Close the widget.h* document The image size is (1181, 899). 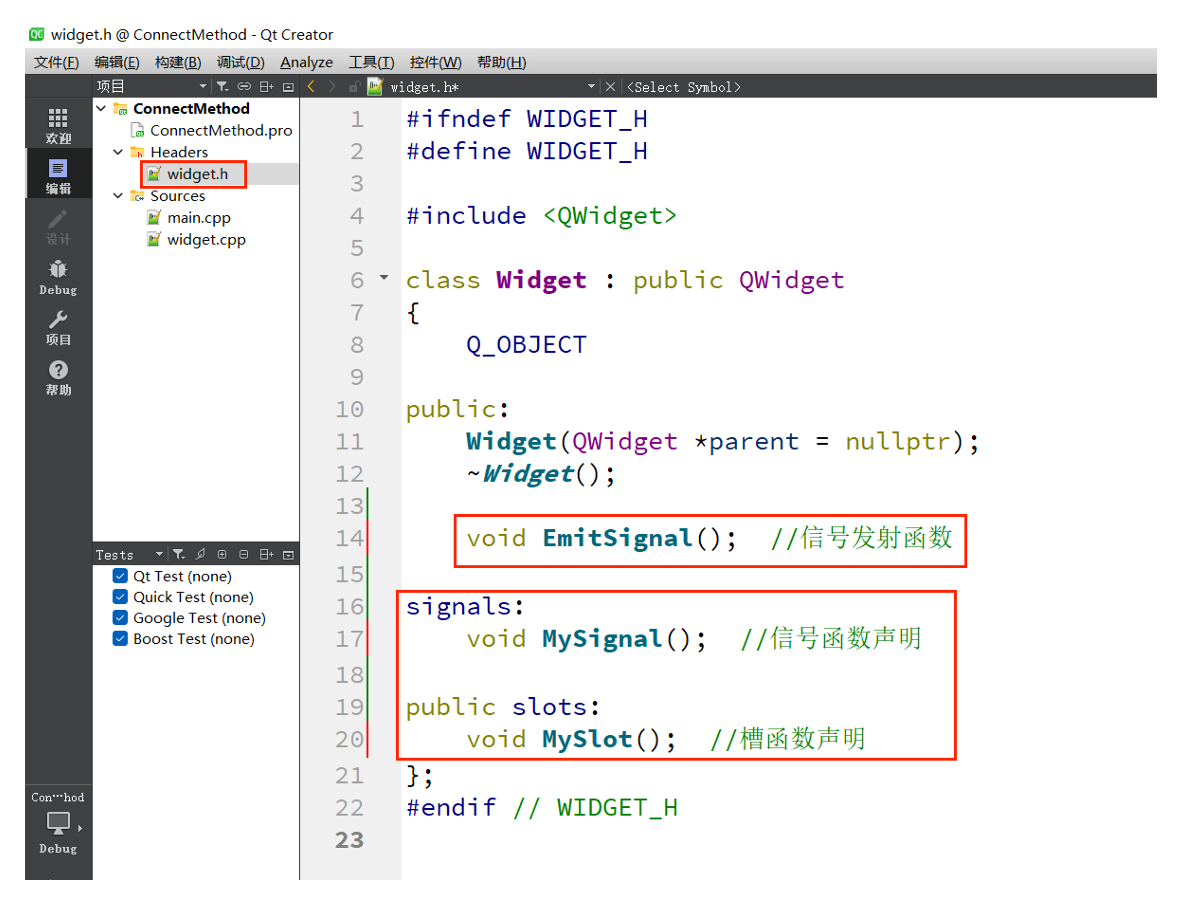click(610, 87)
